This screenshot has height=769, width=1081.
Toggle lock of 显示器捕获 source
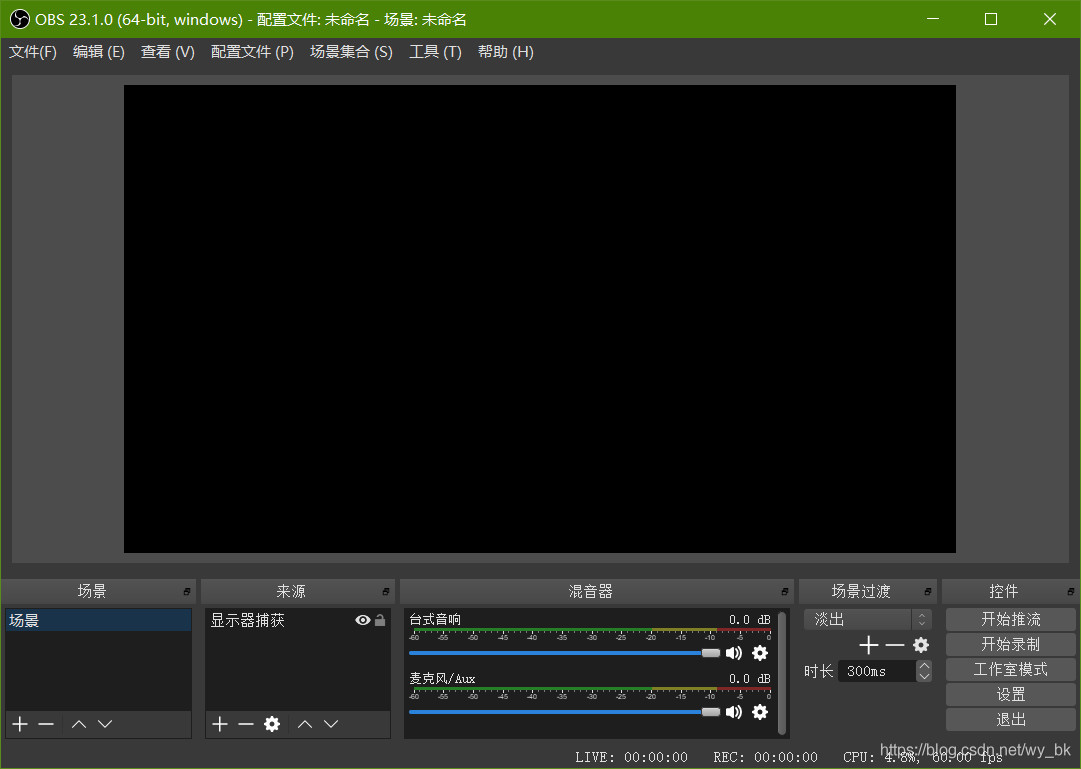pos(380,620)
